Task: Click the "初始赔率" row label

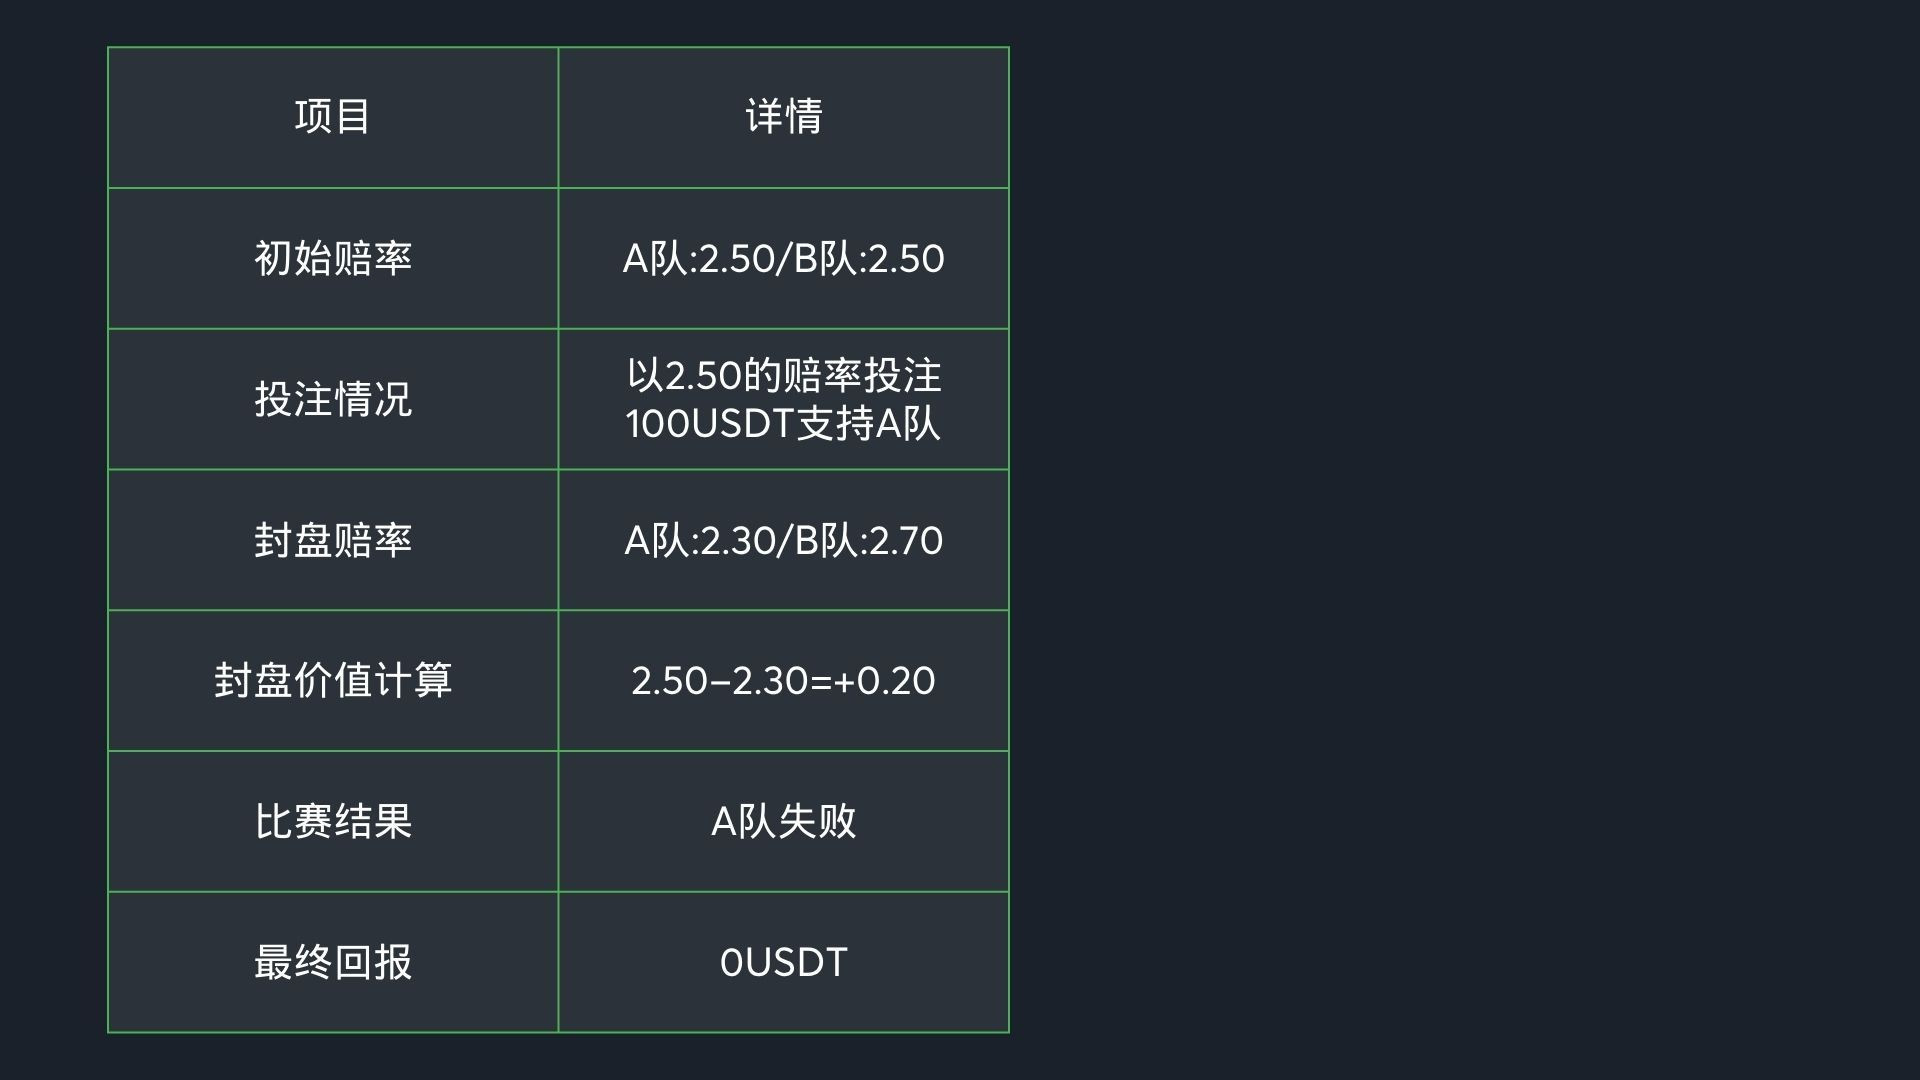Action: coord(332,258)
